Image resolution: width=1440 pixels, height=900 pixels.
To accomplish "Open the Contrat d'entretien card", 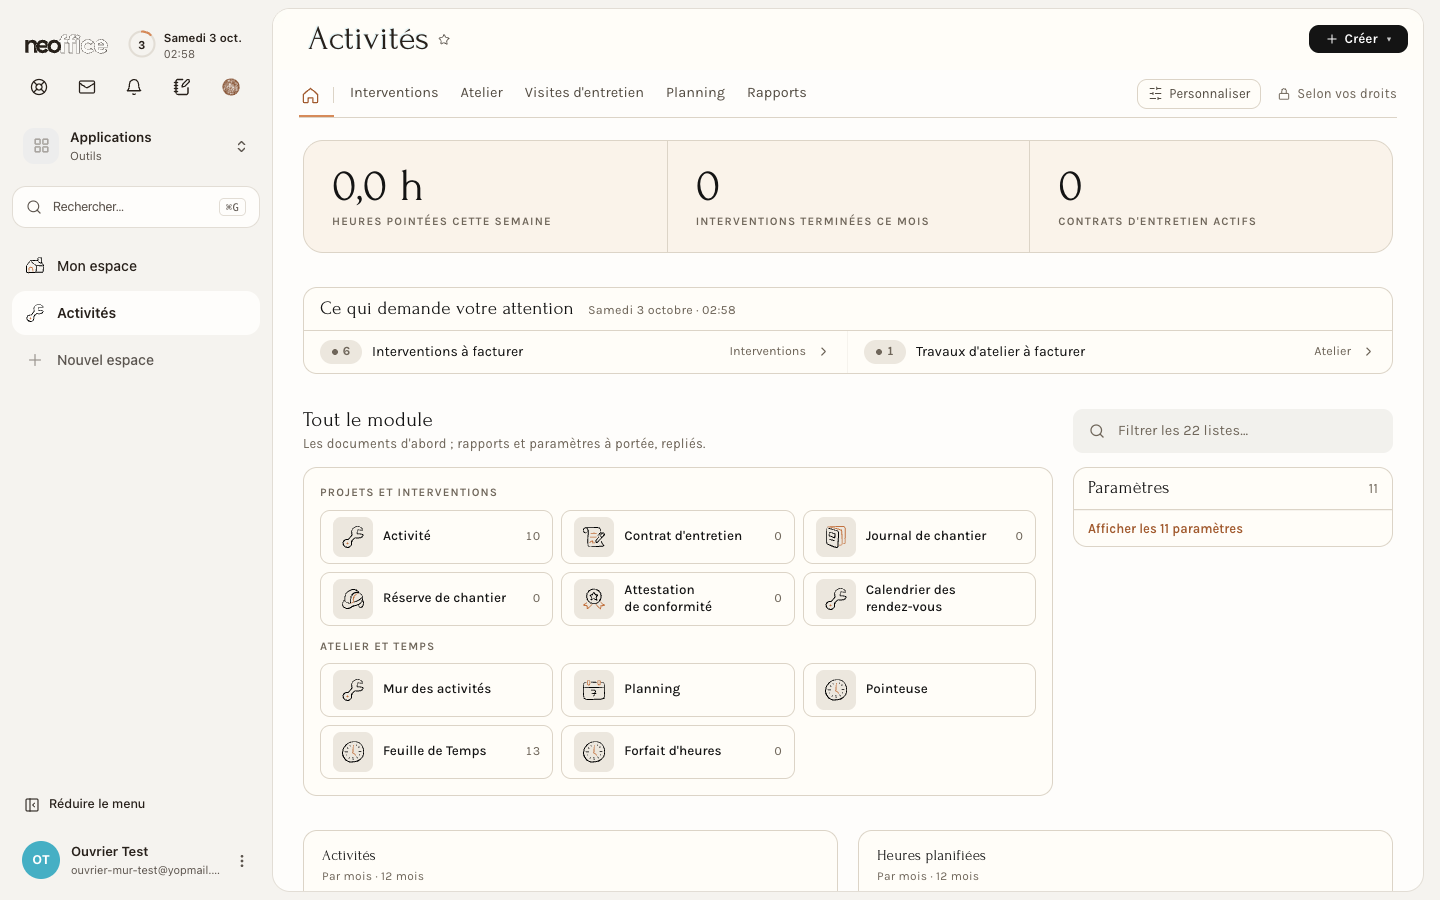I will 678,537.
